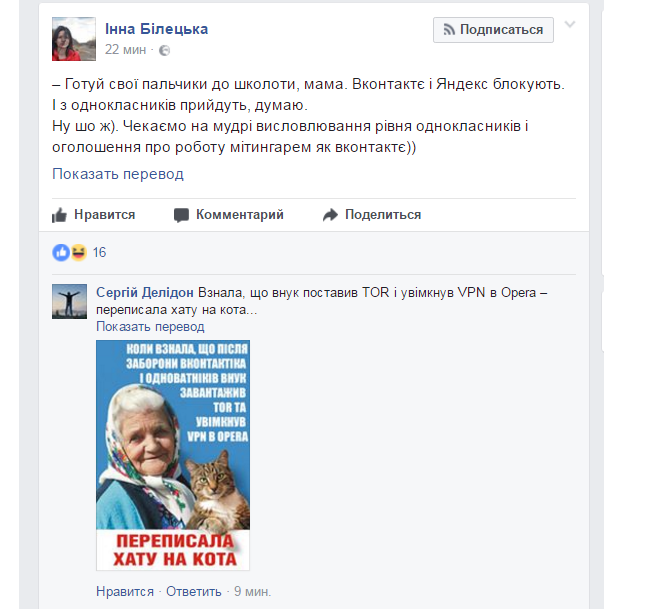
Task: Open post options chevron dropdown
Action: (570, 24)
